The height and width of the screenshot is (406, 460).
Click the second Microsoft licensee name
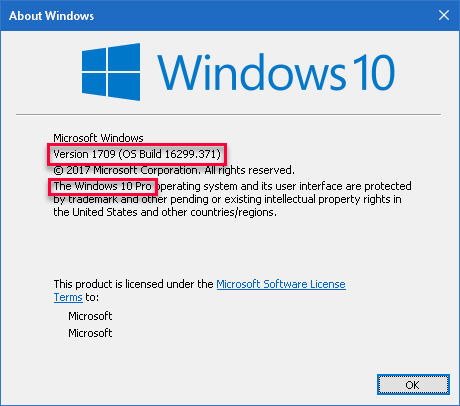point(90,333)
